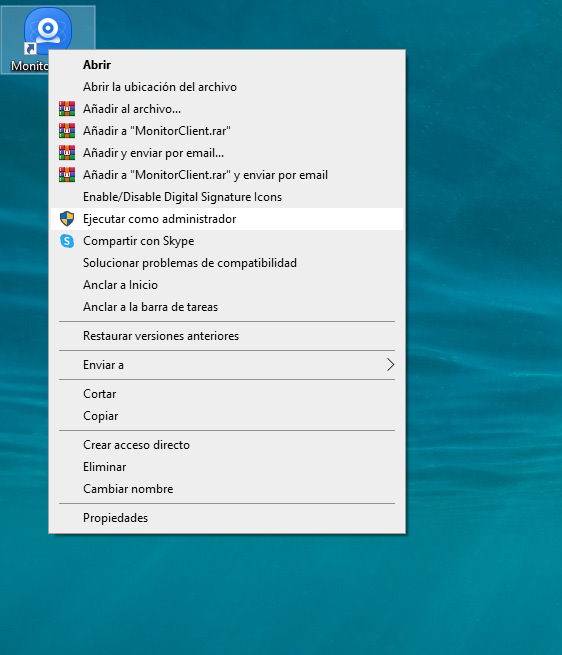The width and height of the screenshot is (562, 655).
Task: Run with 'Ejecutar como administrador'
Action: [x=227, y=219]
